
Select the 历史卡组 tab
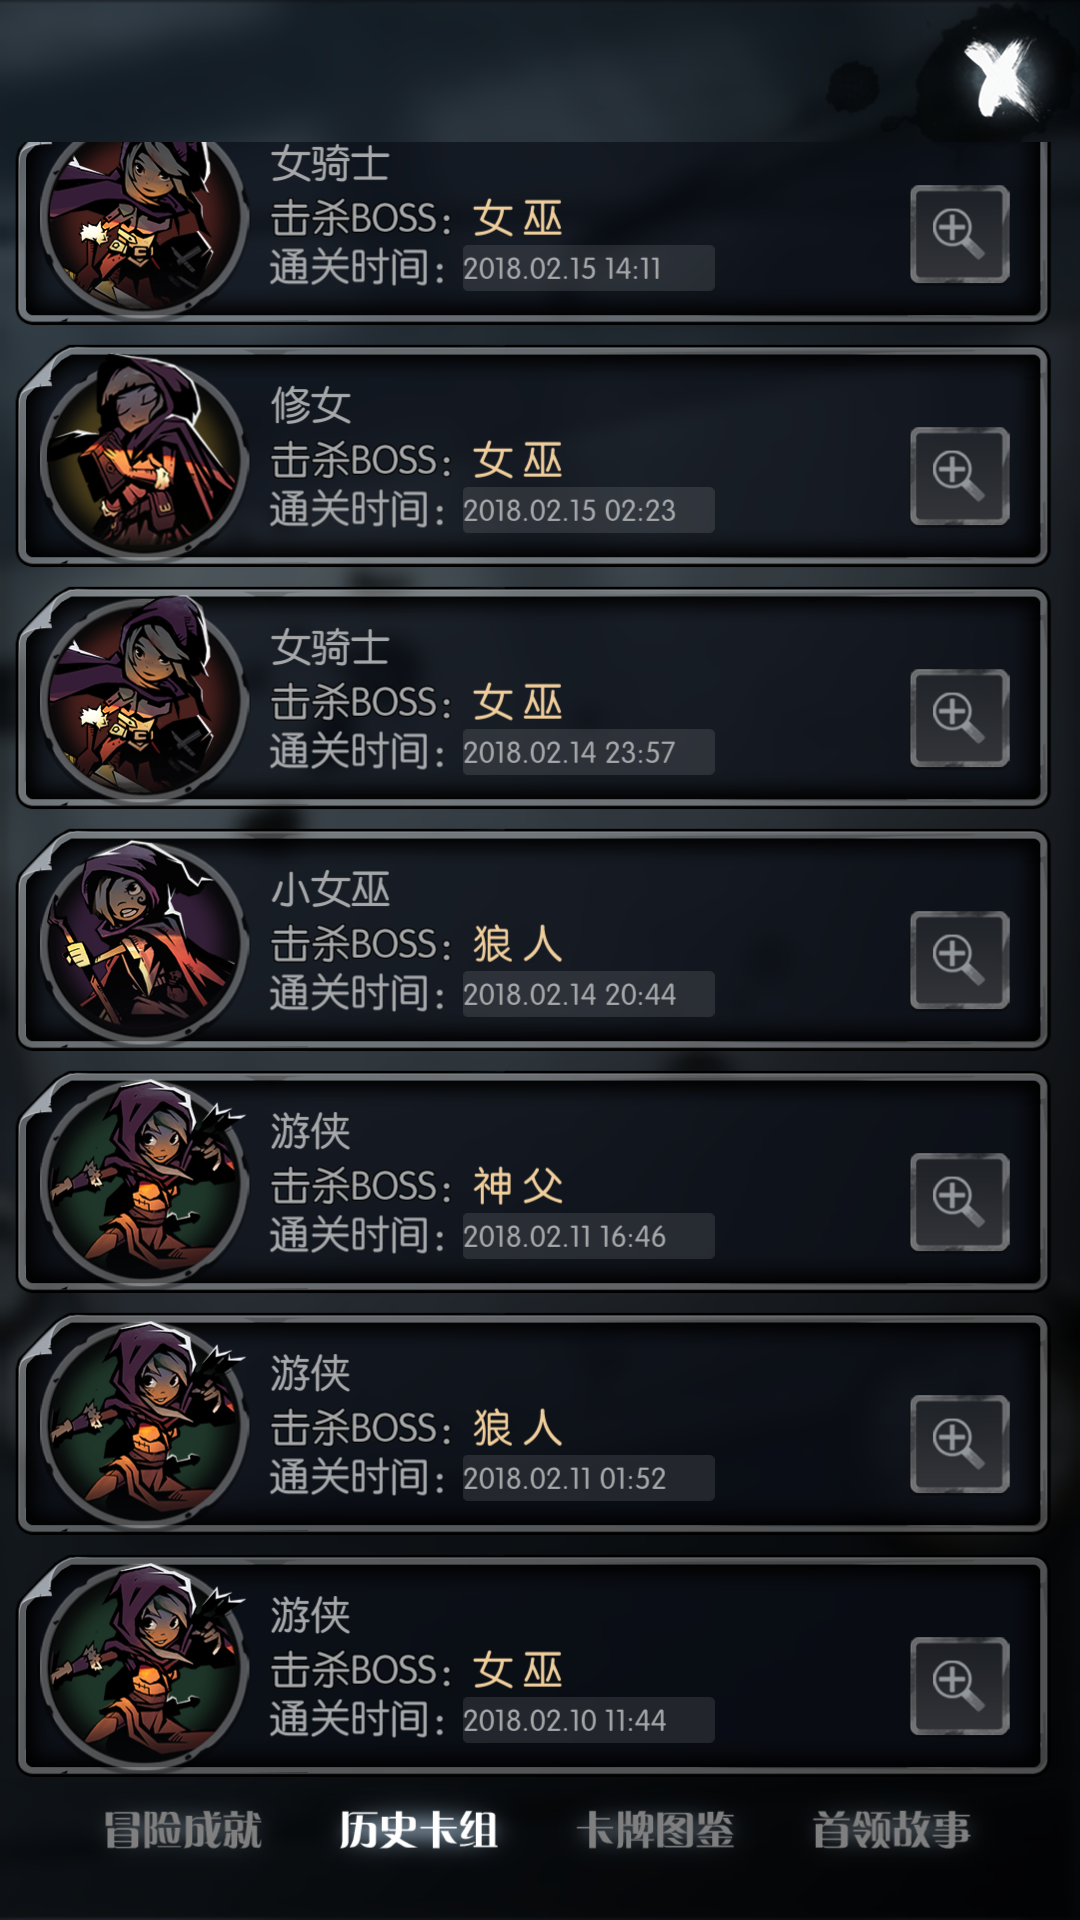click(x=419, y=1830)
